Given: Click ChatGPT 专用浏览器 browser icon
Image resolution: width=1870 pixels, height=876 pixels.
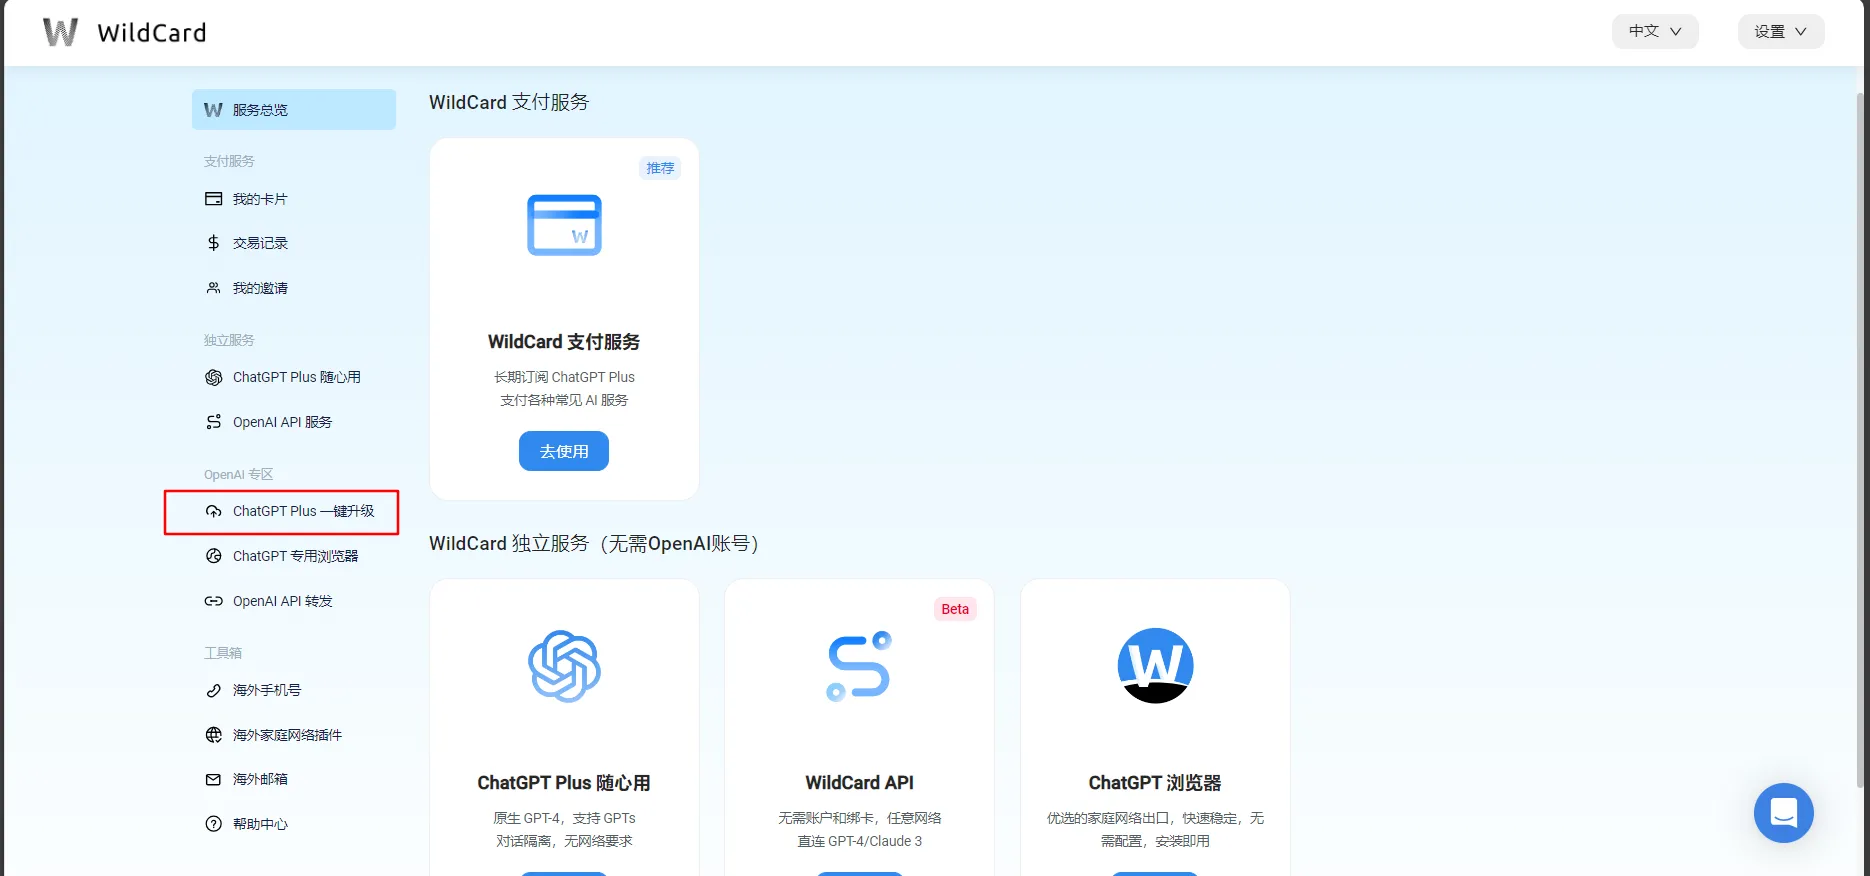Looking at the screenshot, I should click(213, 556).
